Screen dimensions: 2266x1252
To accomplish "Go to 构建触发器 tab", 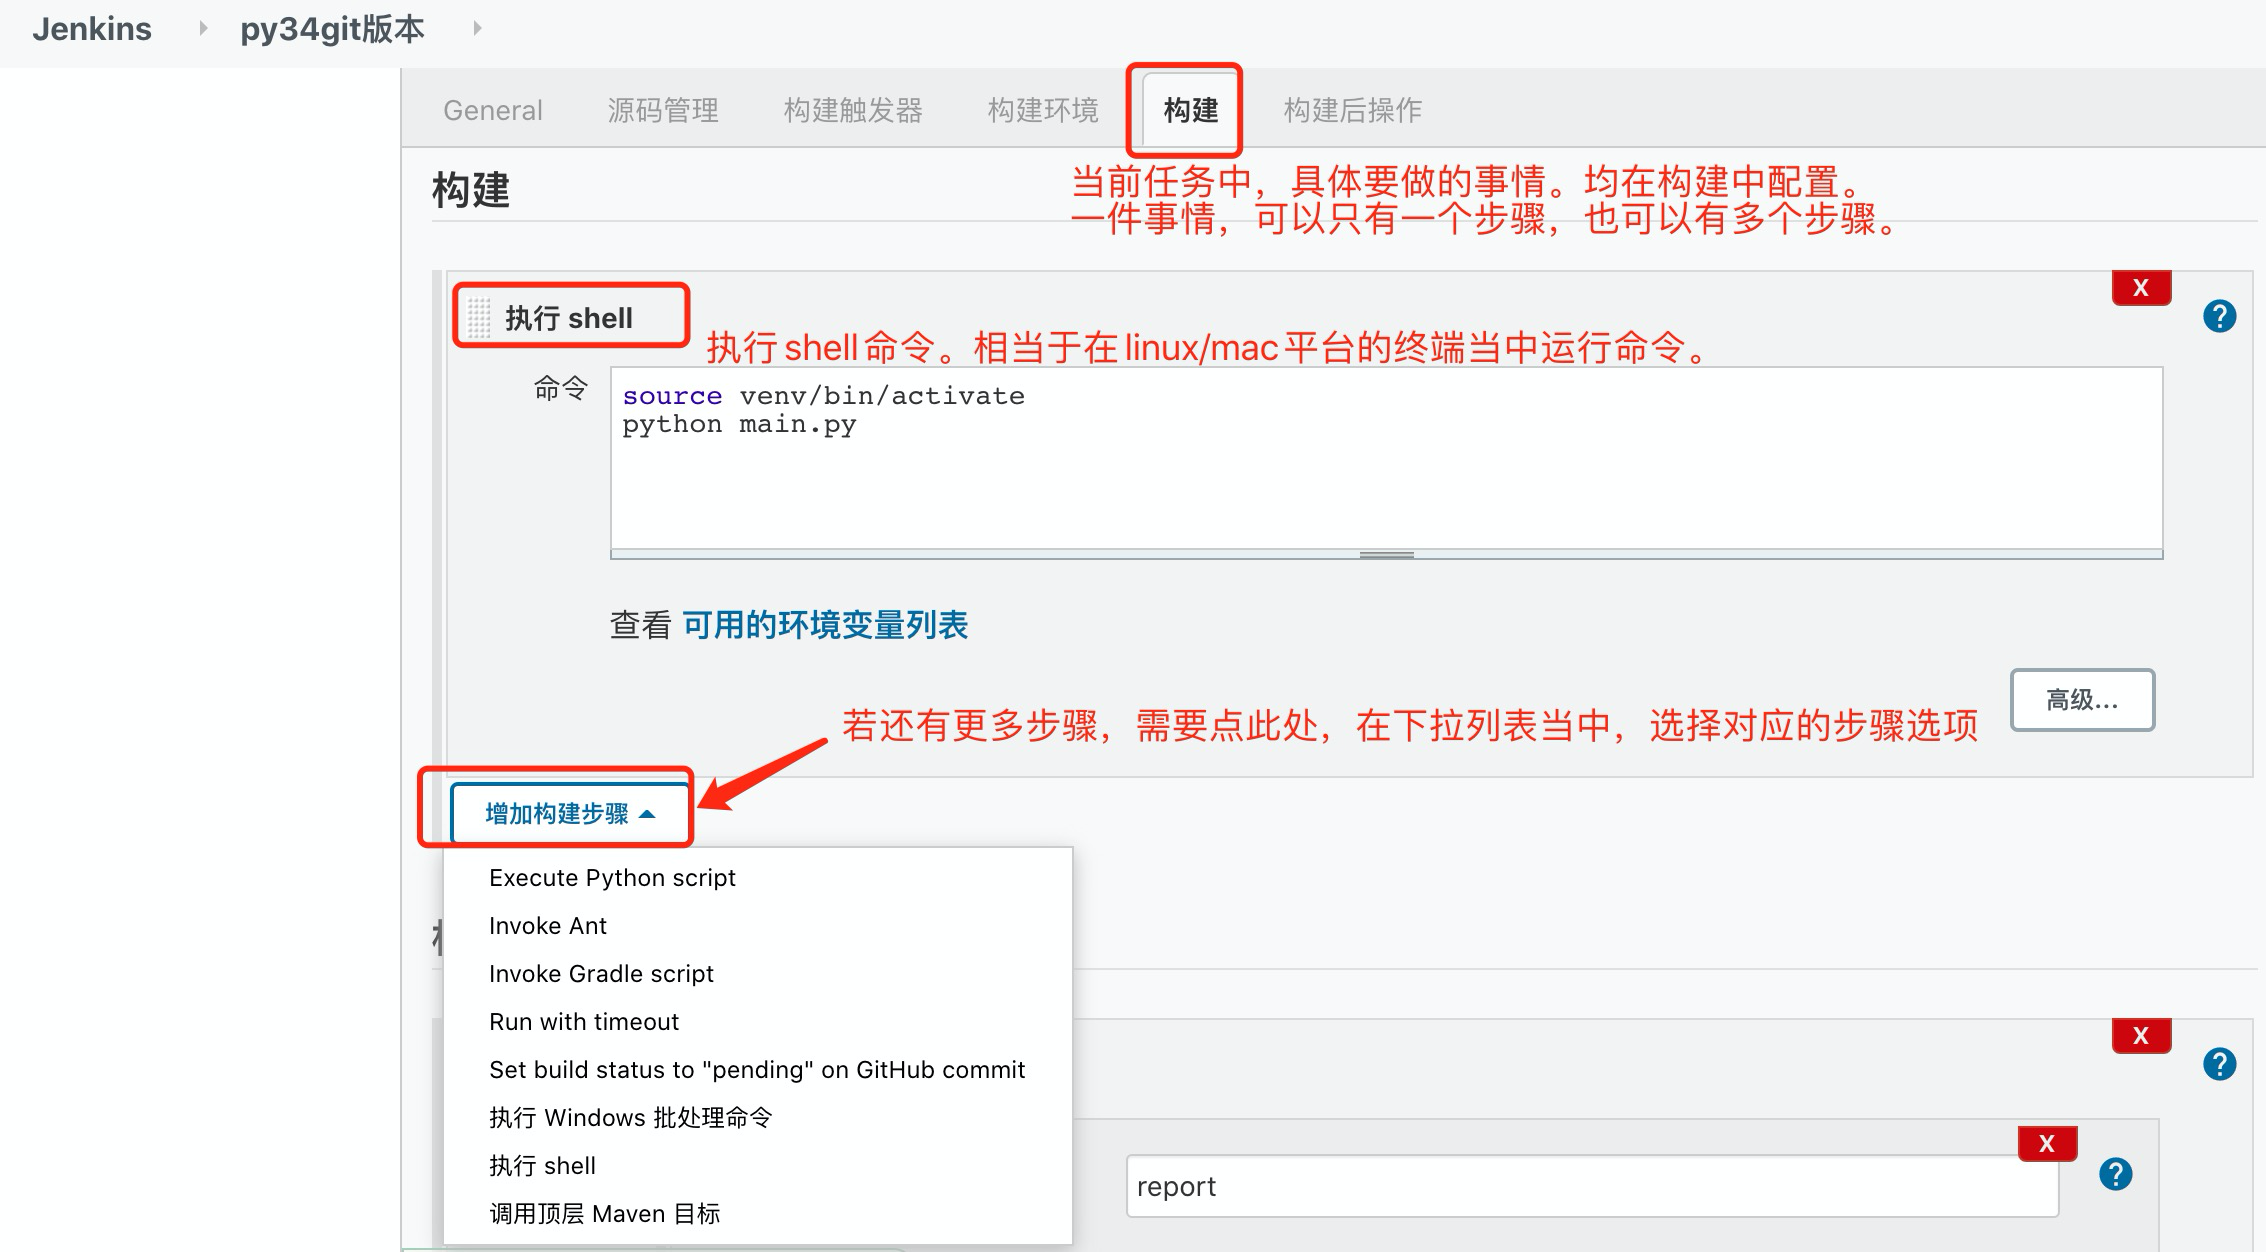I will click(x=852, y=110).
